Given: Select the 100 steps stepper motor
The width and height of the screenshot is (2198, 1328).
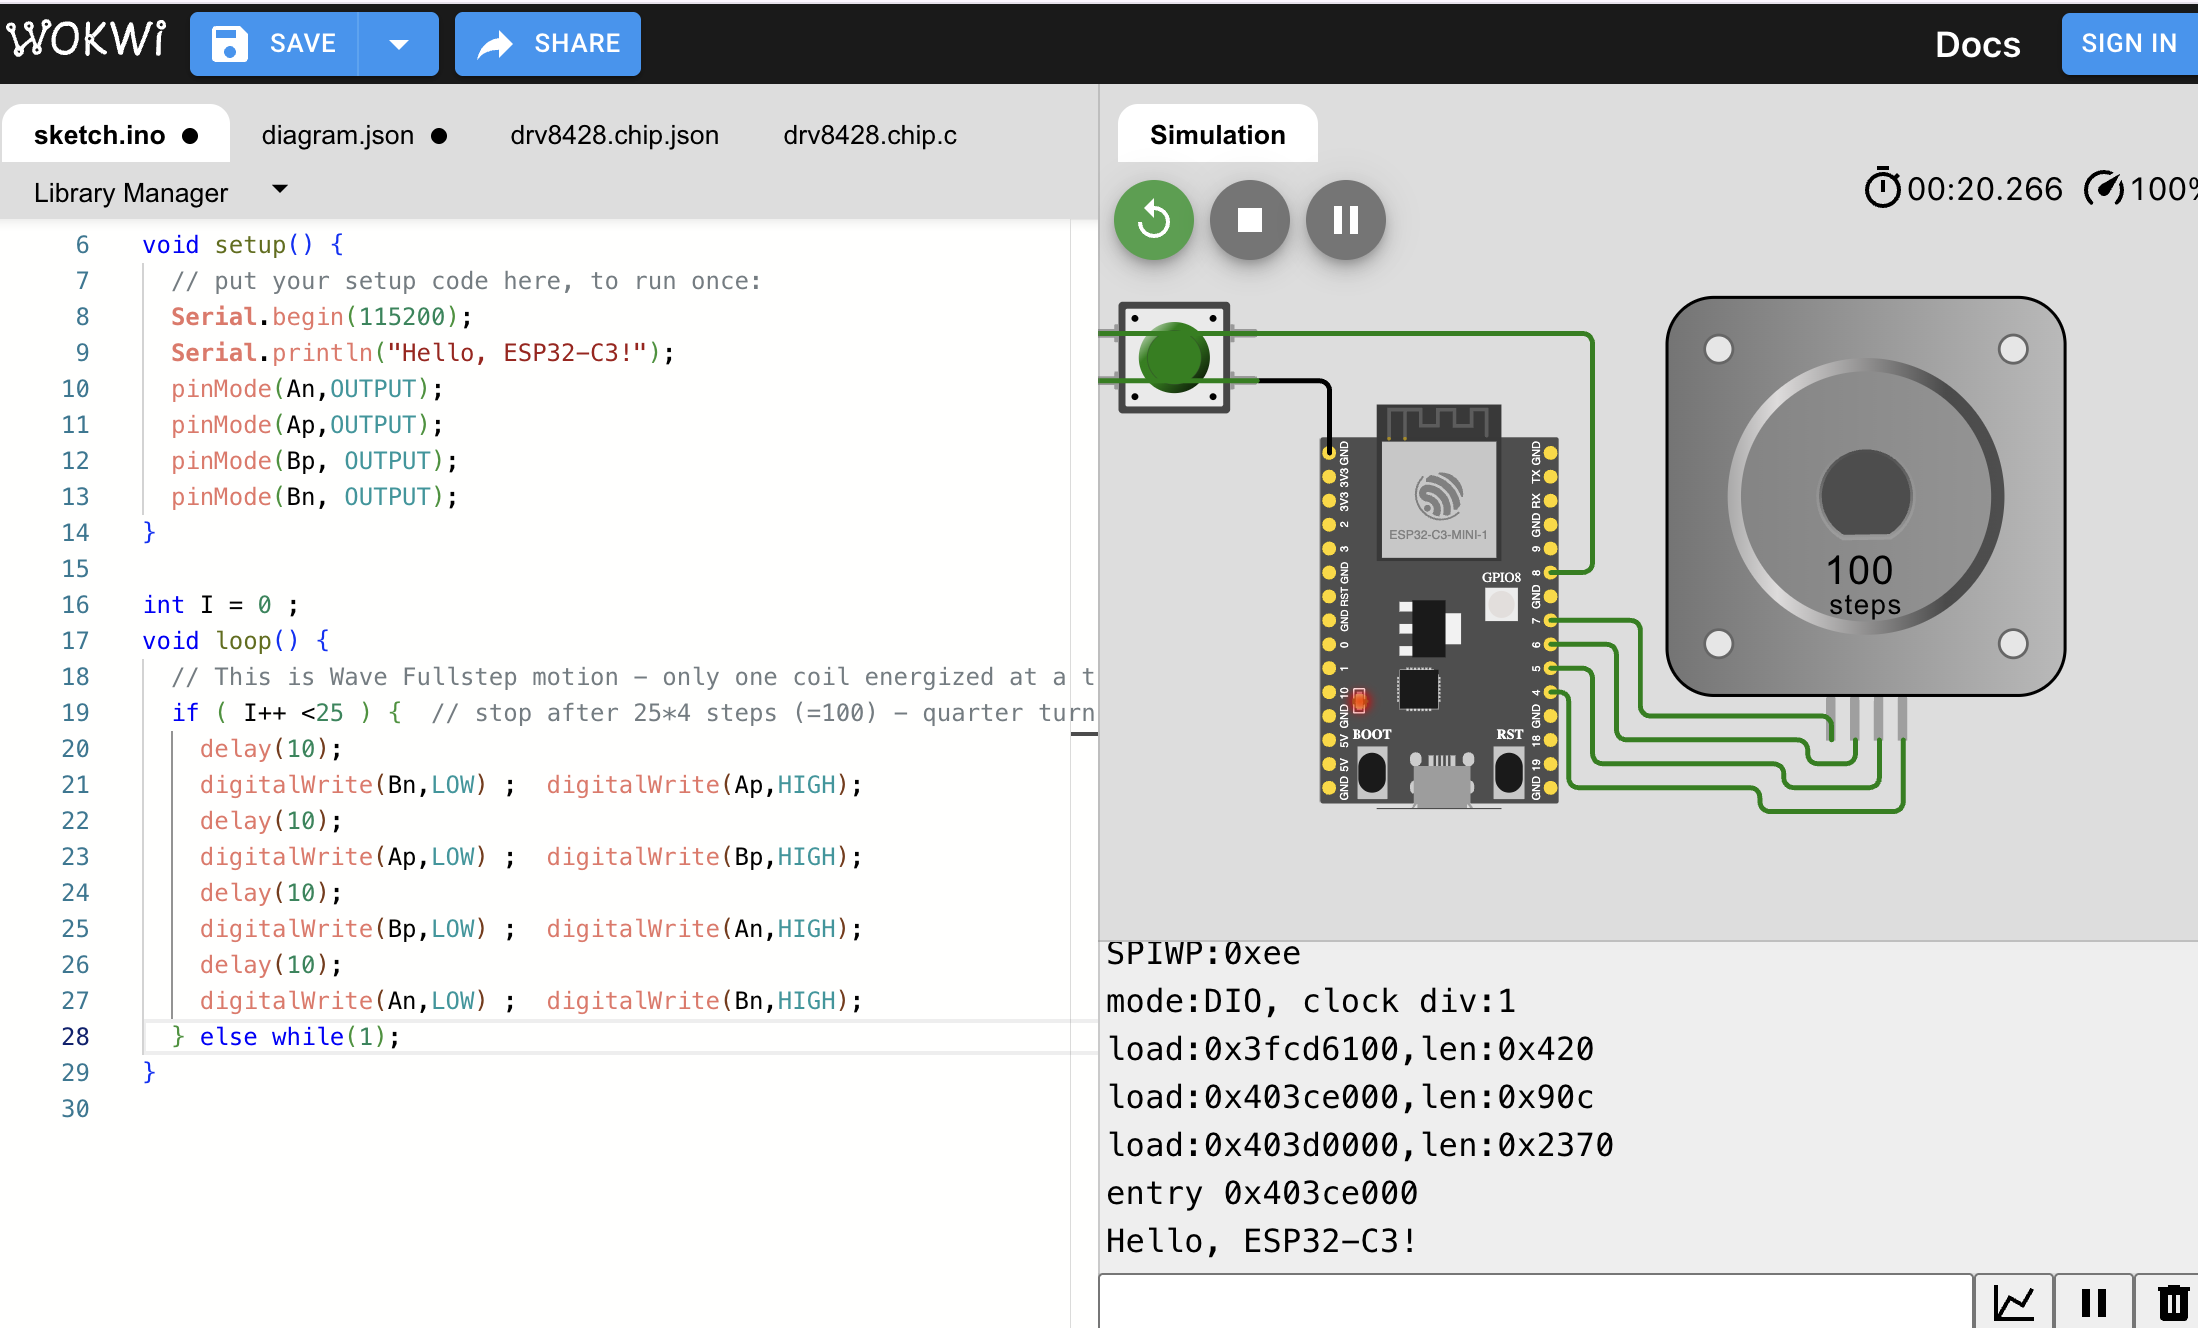Looking at the screenshot, I should coord(1865,496).
